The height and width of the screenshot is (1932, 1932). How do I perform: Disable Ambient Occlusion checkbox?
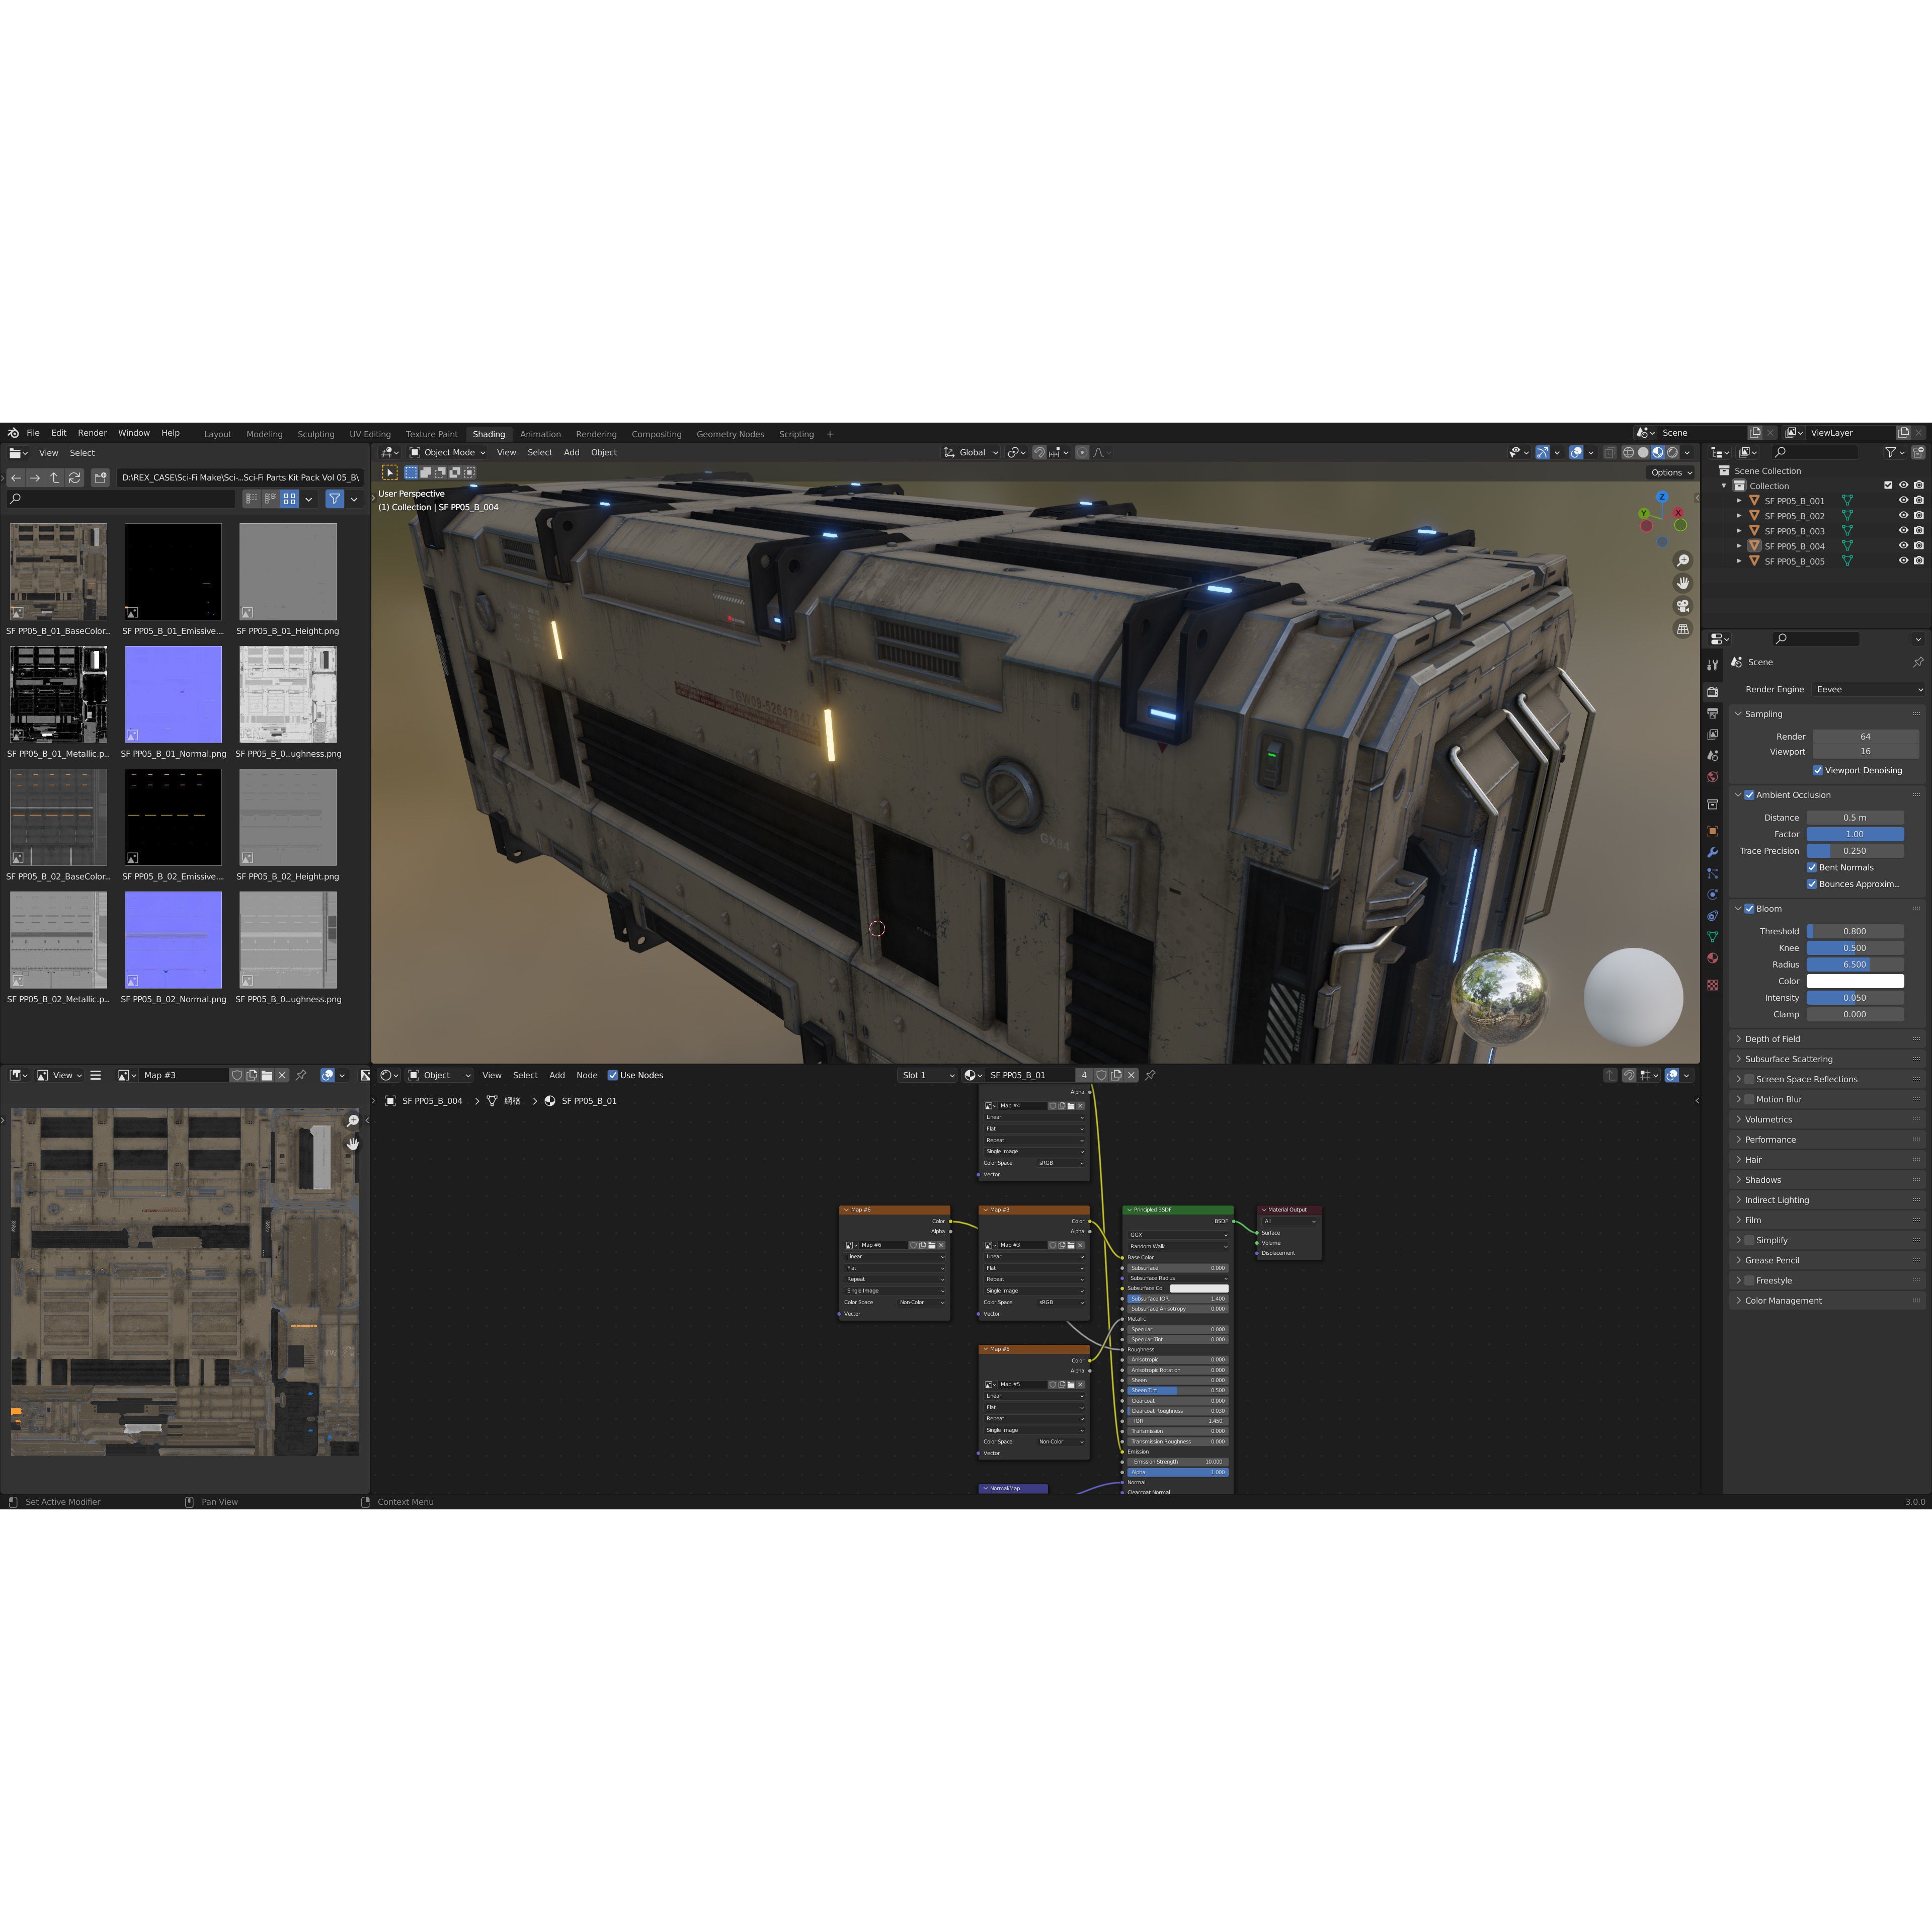click(1750, 796)
